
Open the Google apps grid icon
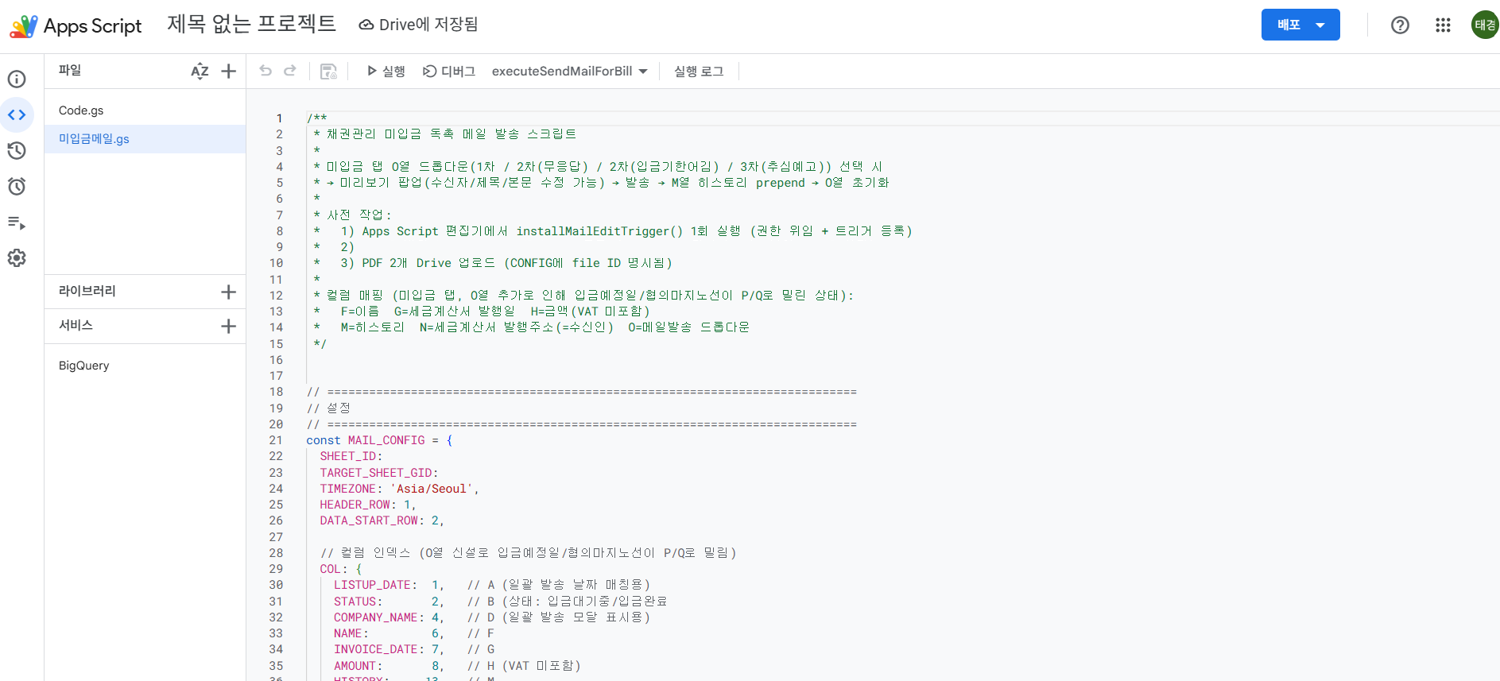click(x=1442, y=25)
